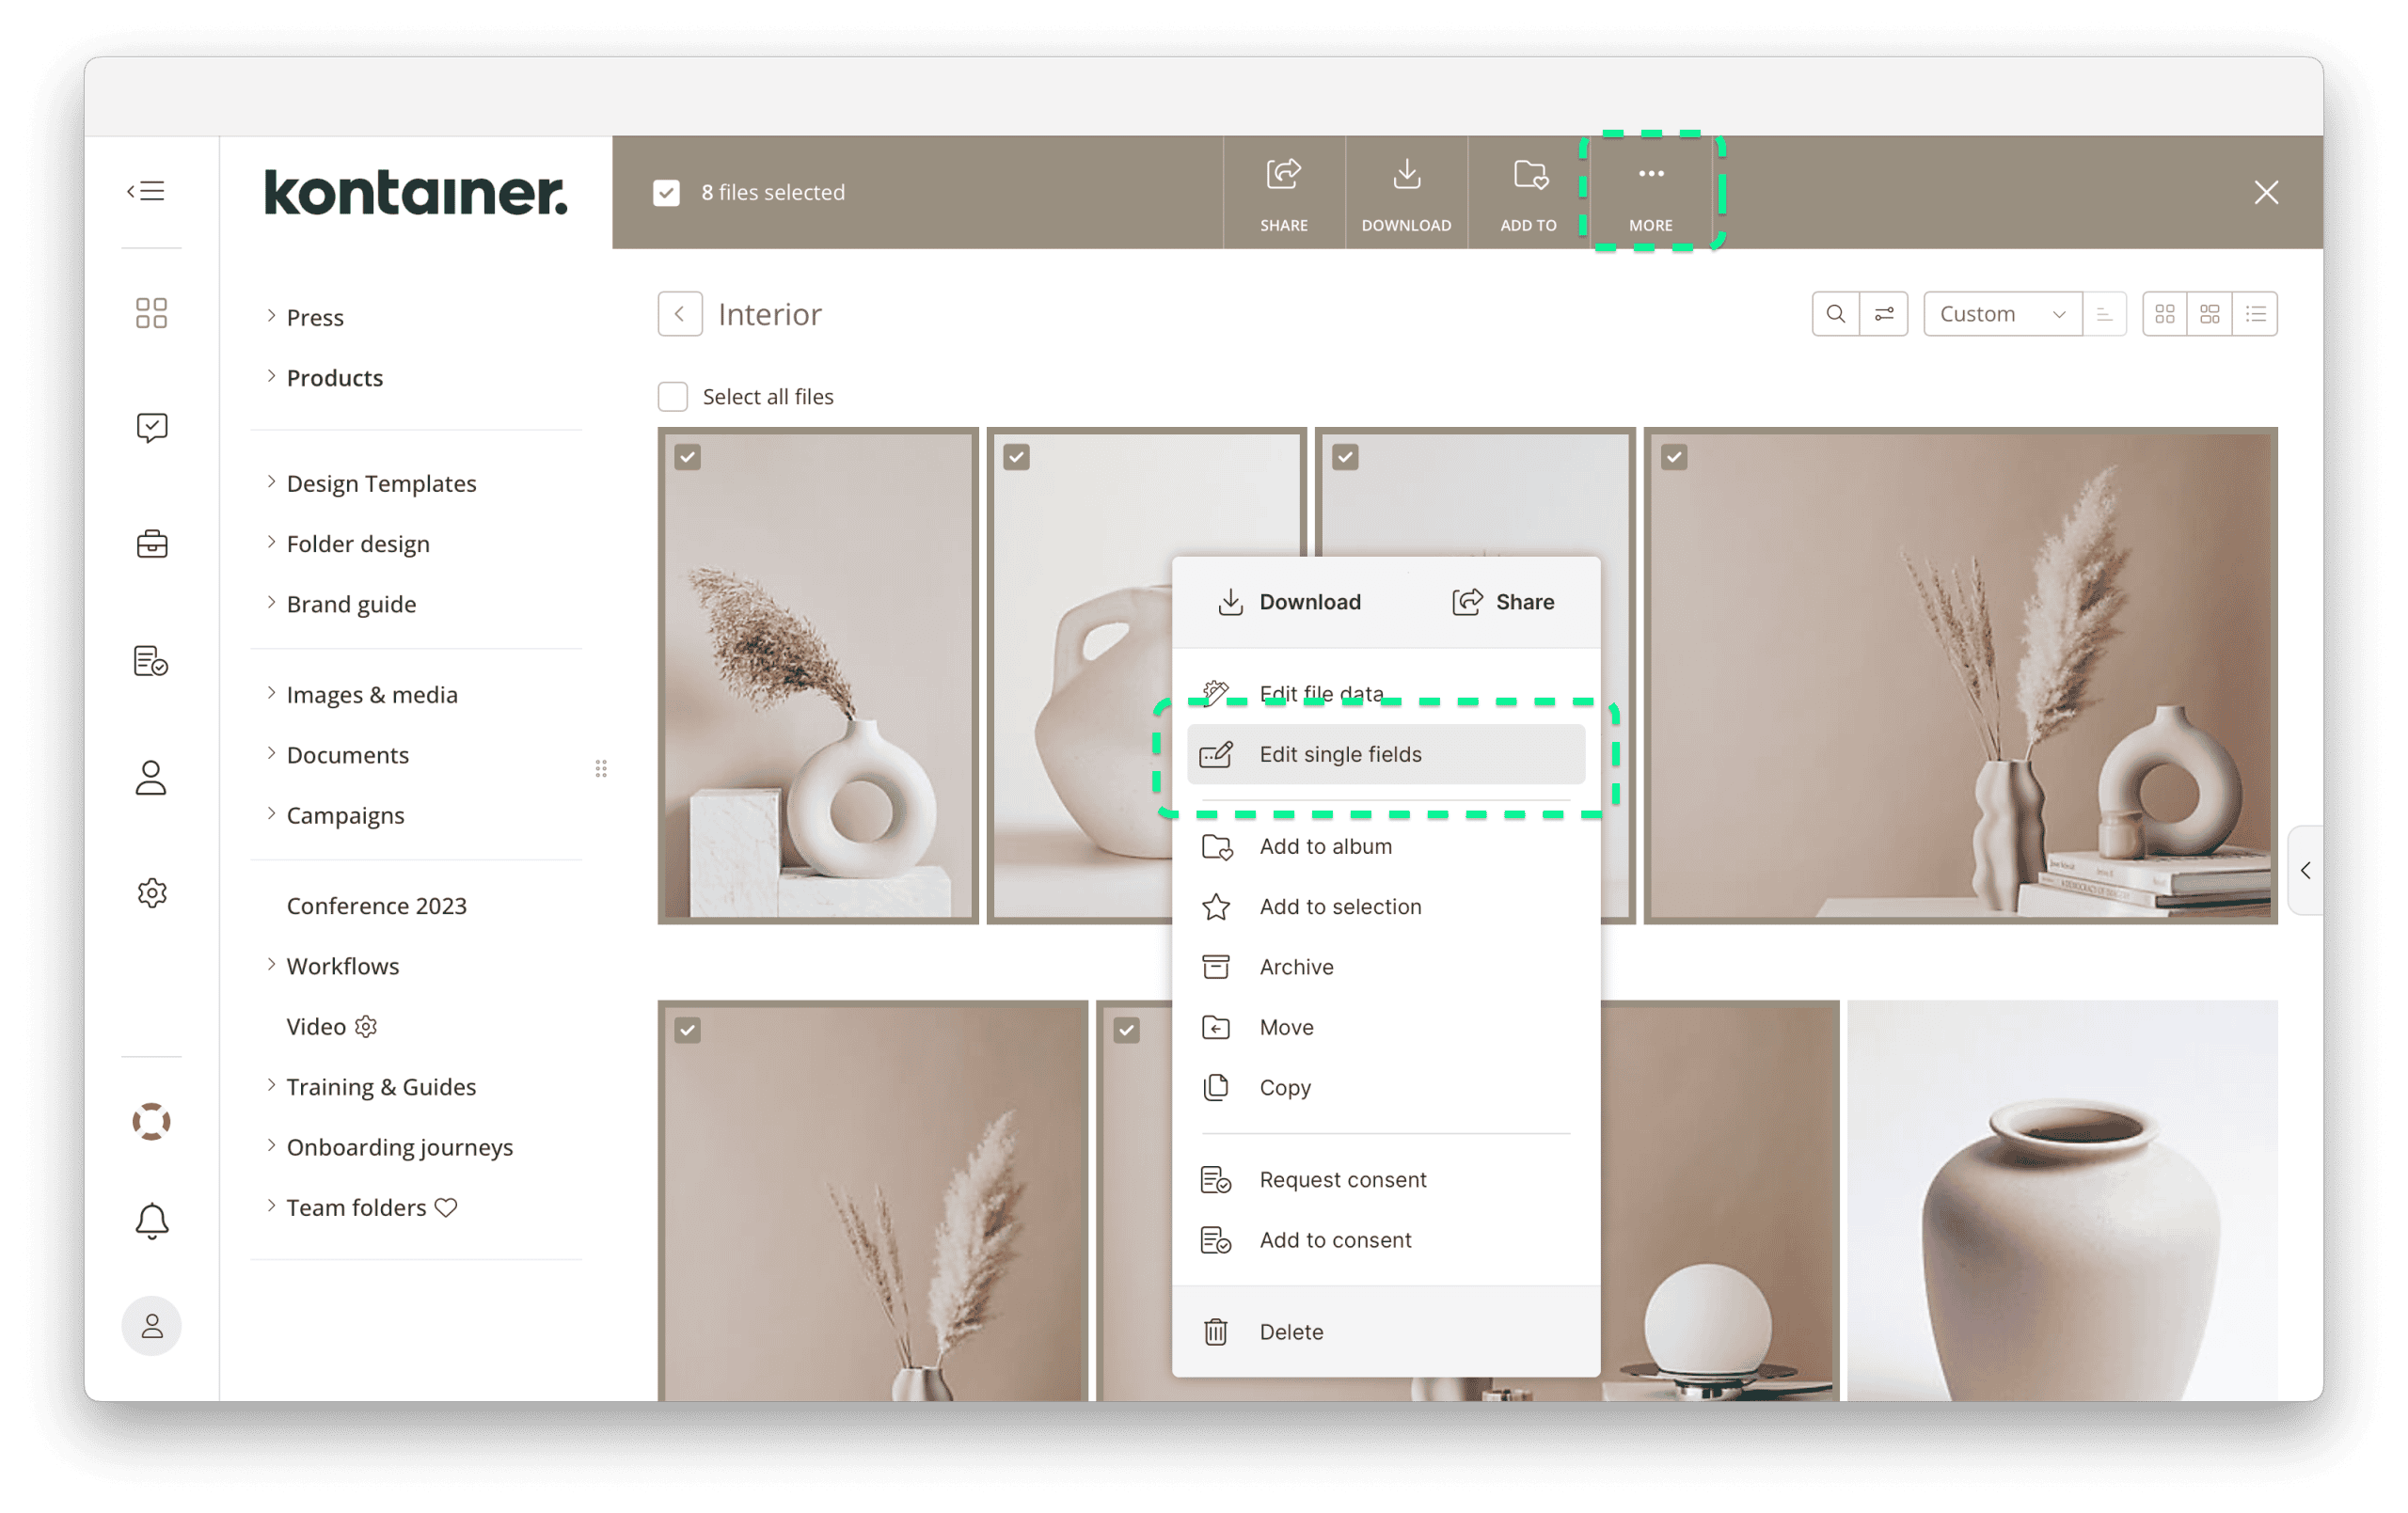Screen dimensions: 2408x1513
Task: Open the filter settings icon next to search
Action: pyautogui.click(x=1884, y=313)
